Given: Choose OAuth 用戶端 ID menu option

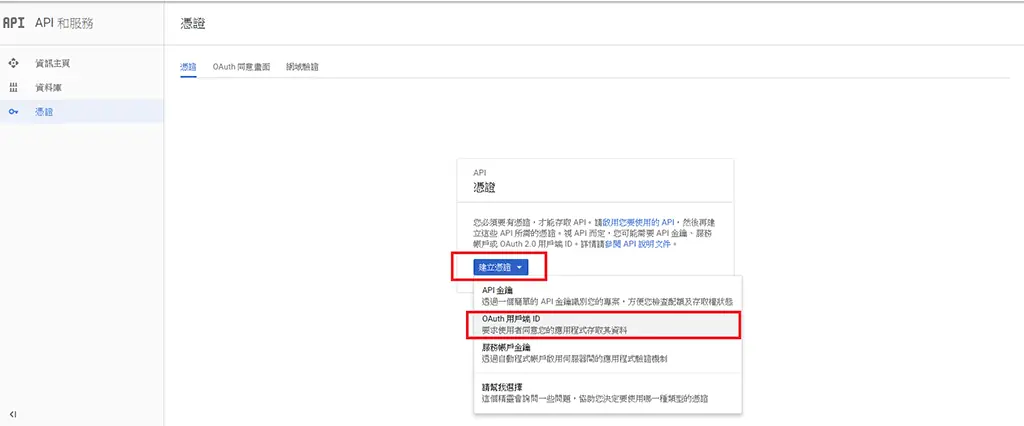Looking at the screenshot, I should 607,325.
